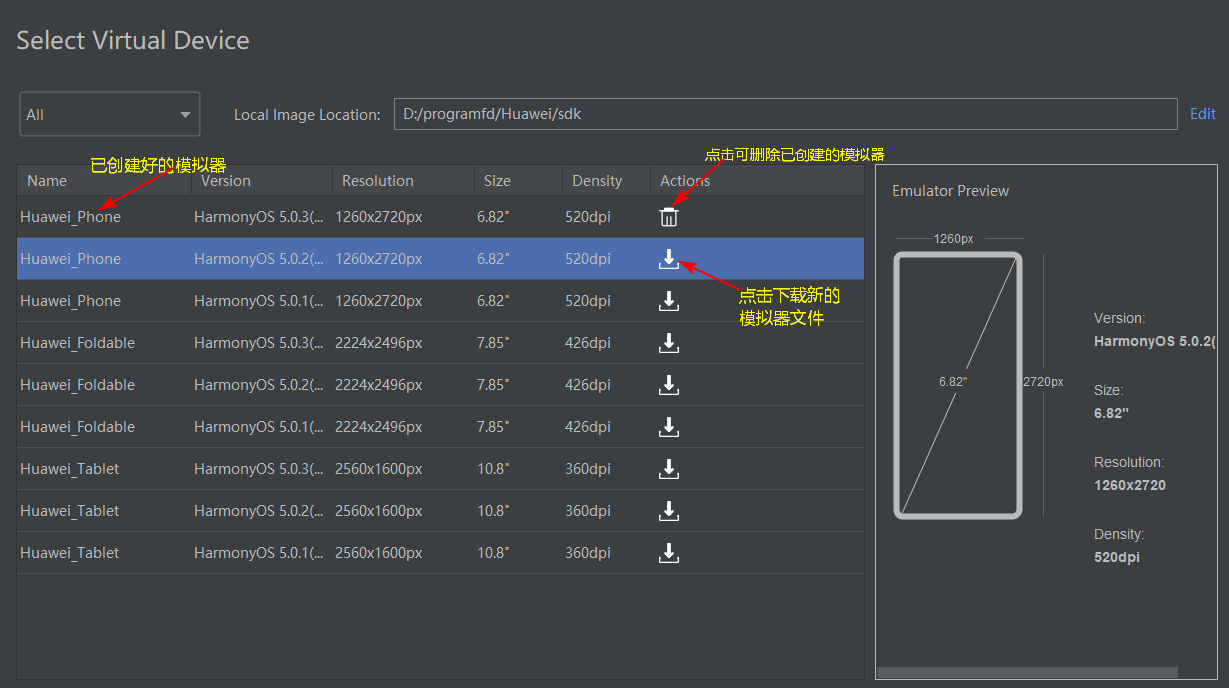
Task: Click 426dpi density in Foldable 5.0.1 row
Action: click(x=588, y=427)
